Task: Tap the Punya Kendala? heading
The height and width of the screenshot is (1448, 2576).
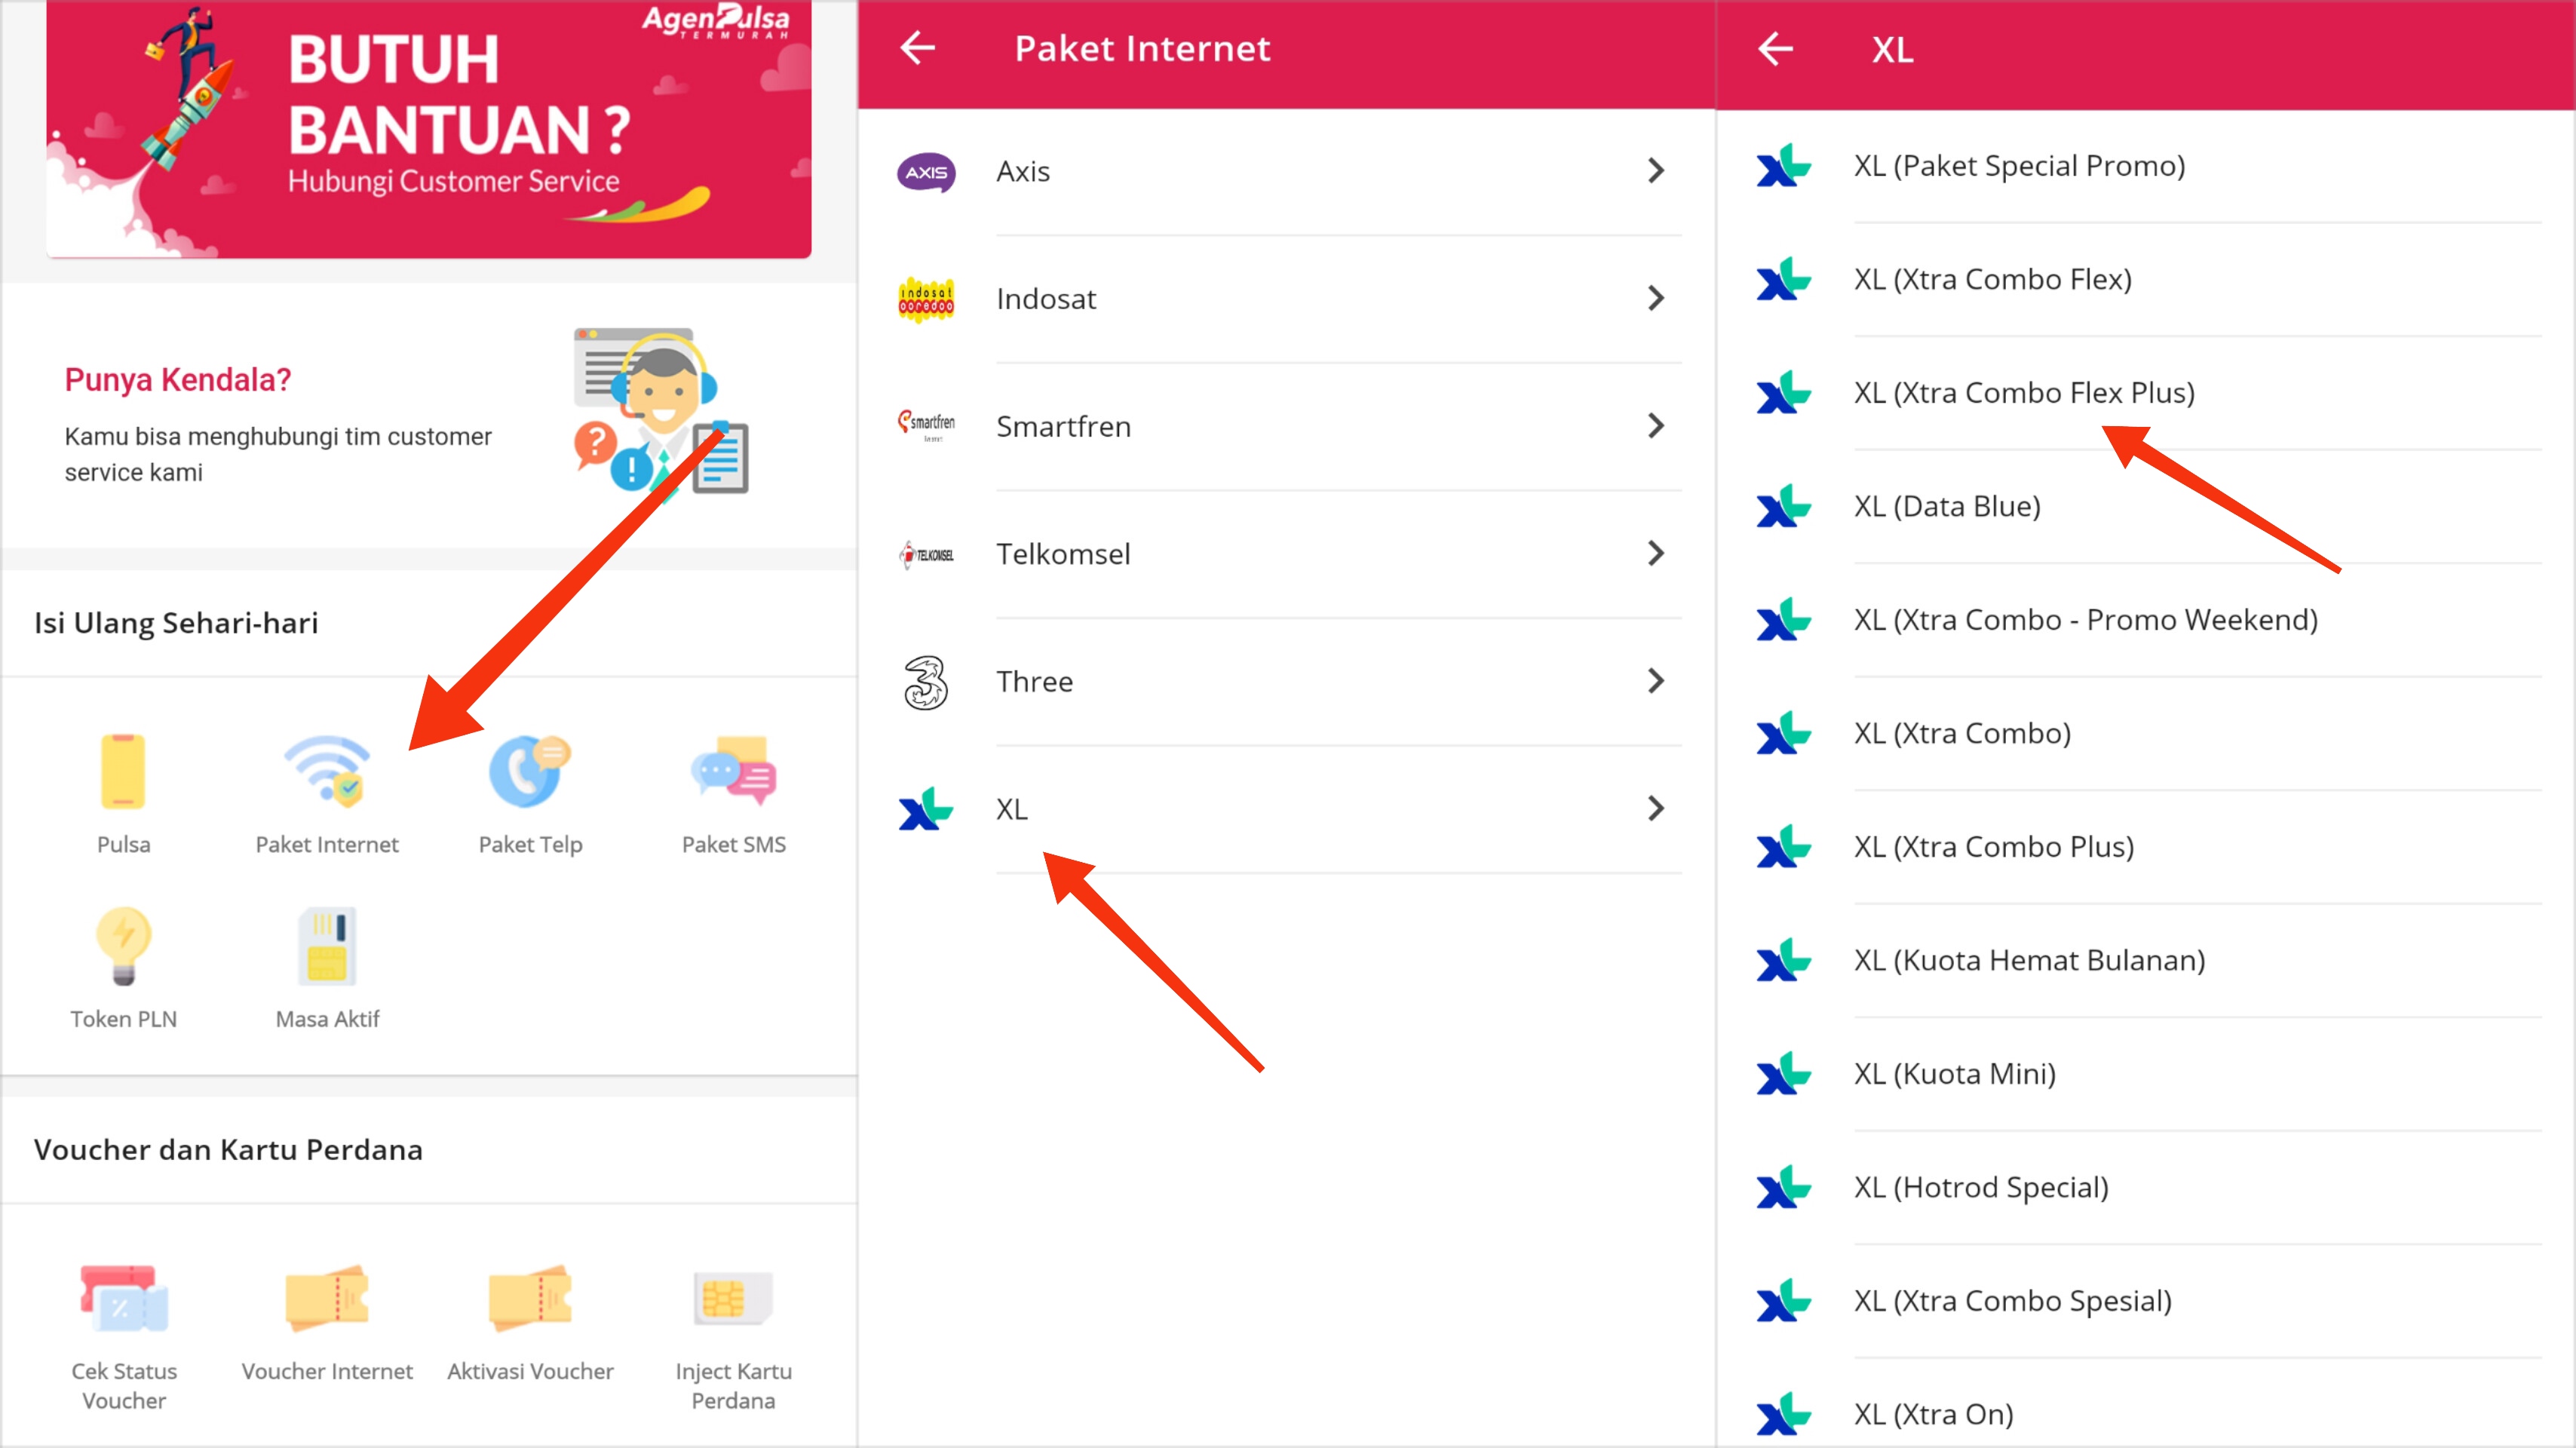Action: tap(178, 380)
